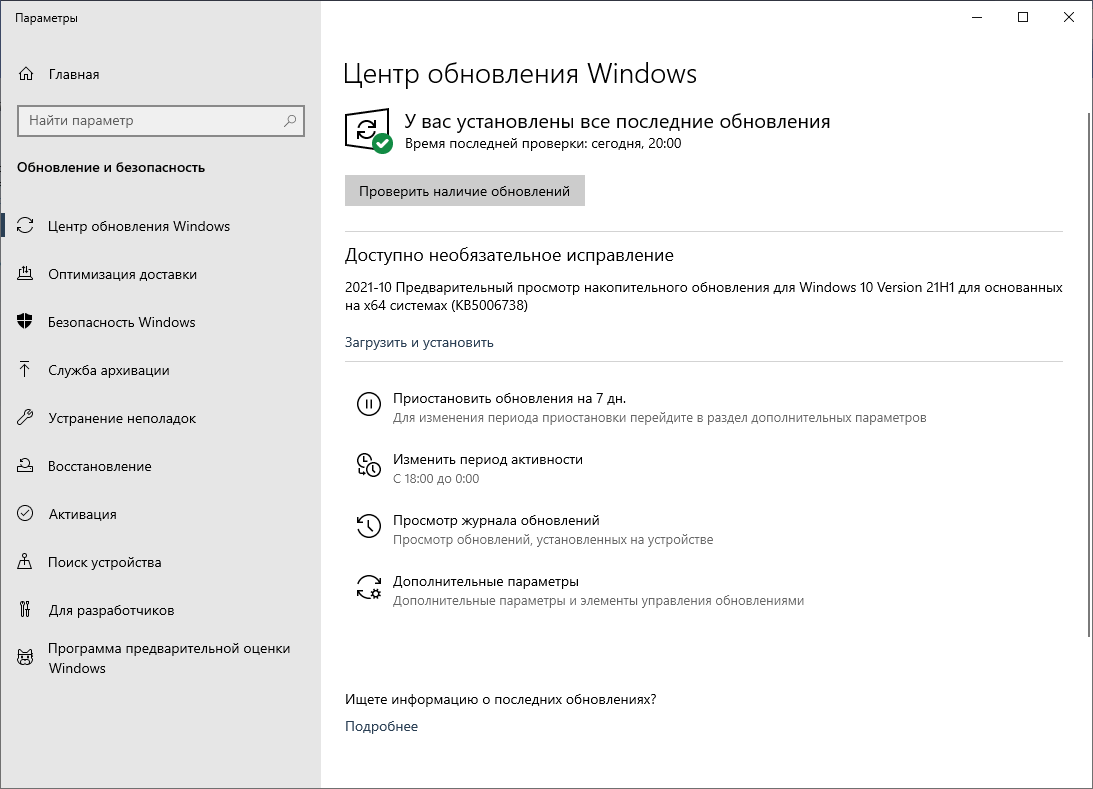Open 'Просмотр журнала обновлений' history
This screenshot has width=1093, height=789.
click(495, 520)
